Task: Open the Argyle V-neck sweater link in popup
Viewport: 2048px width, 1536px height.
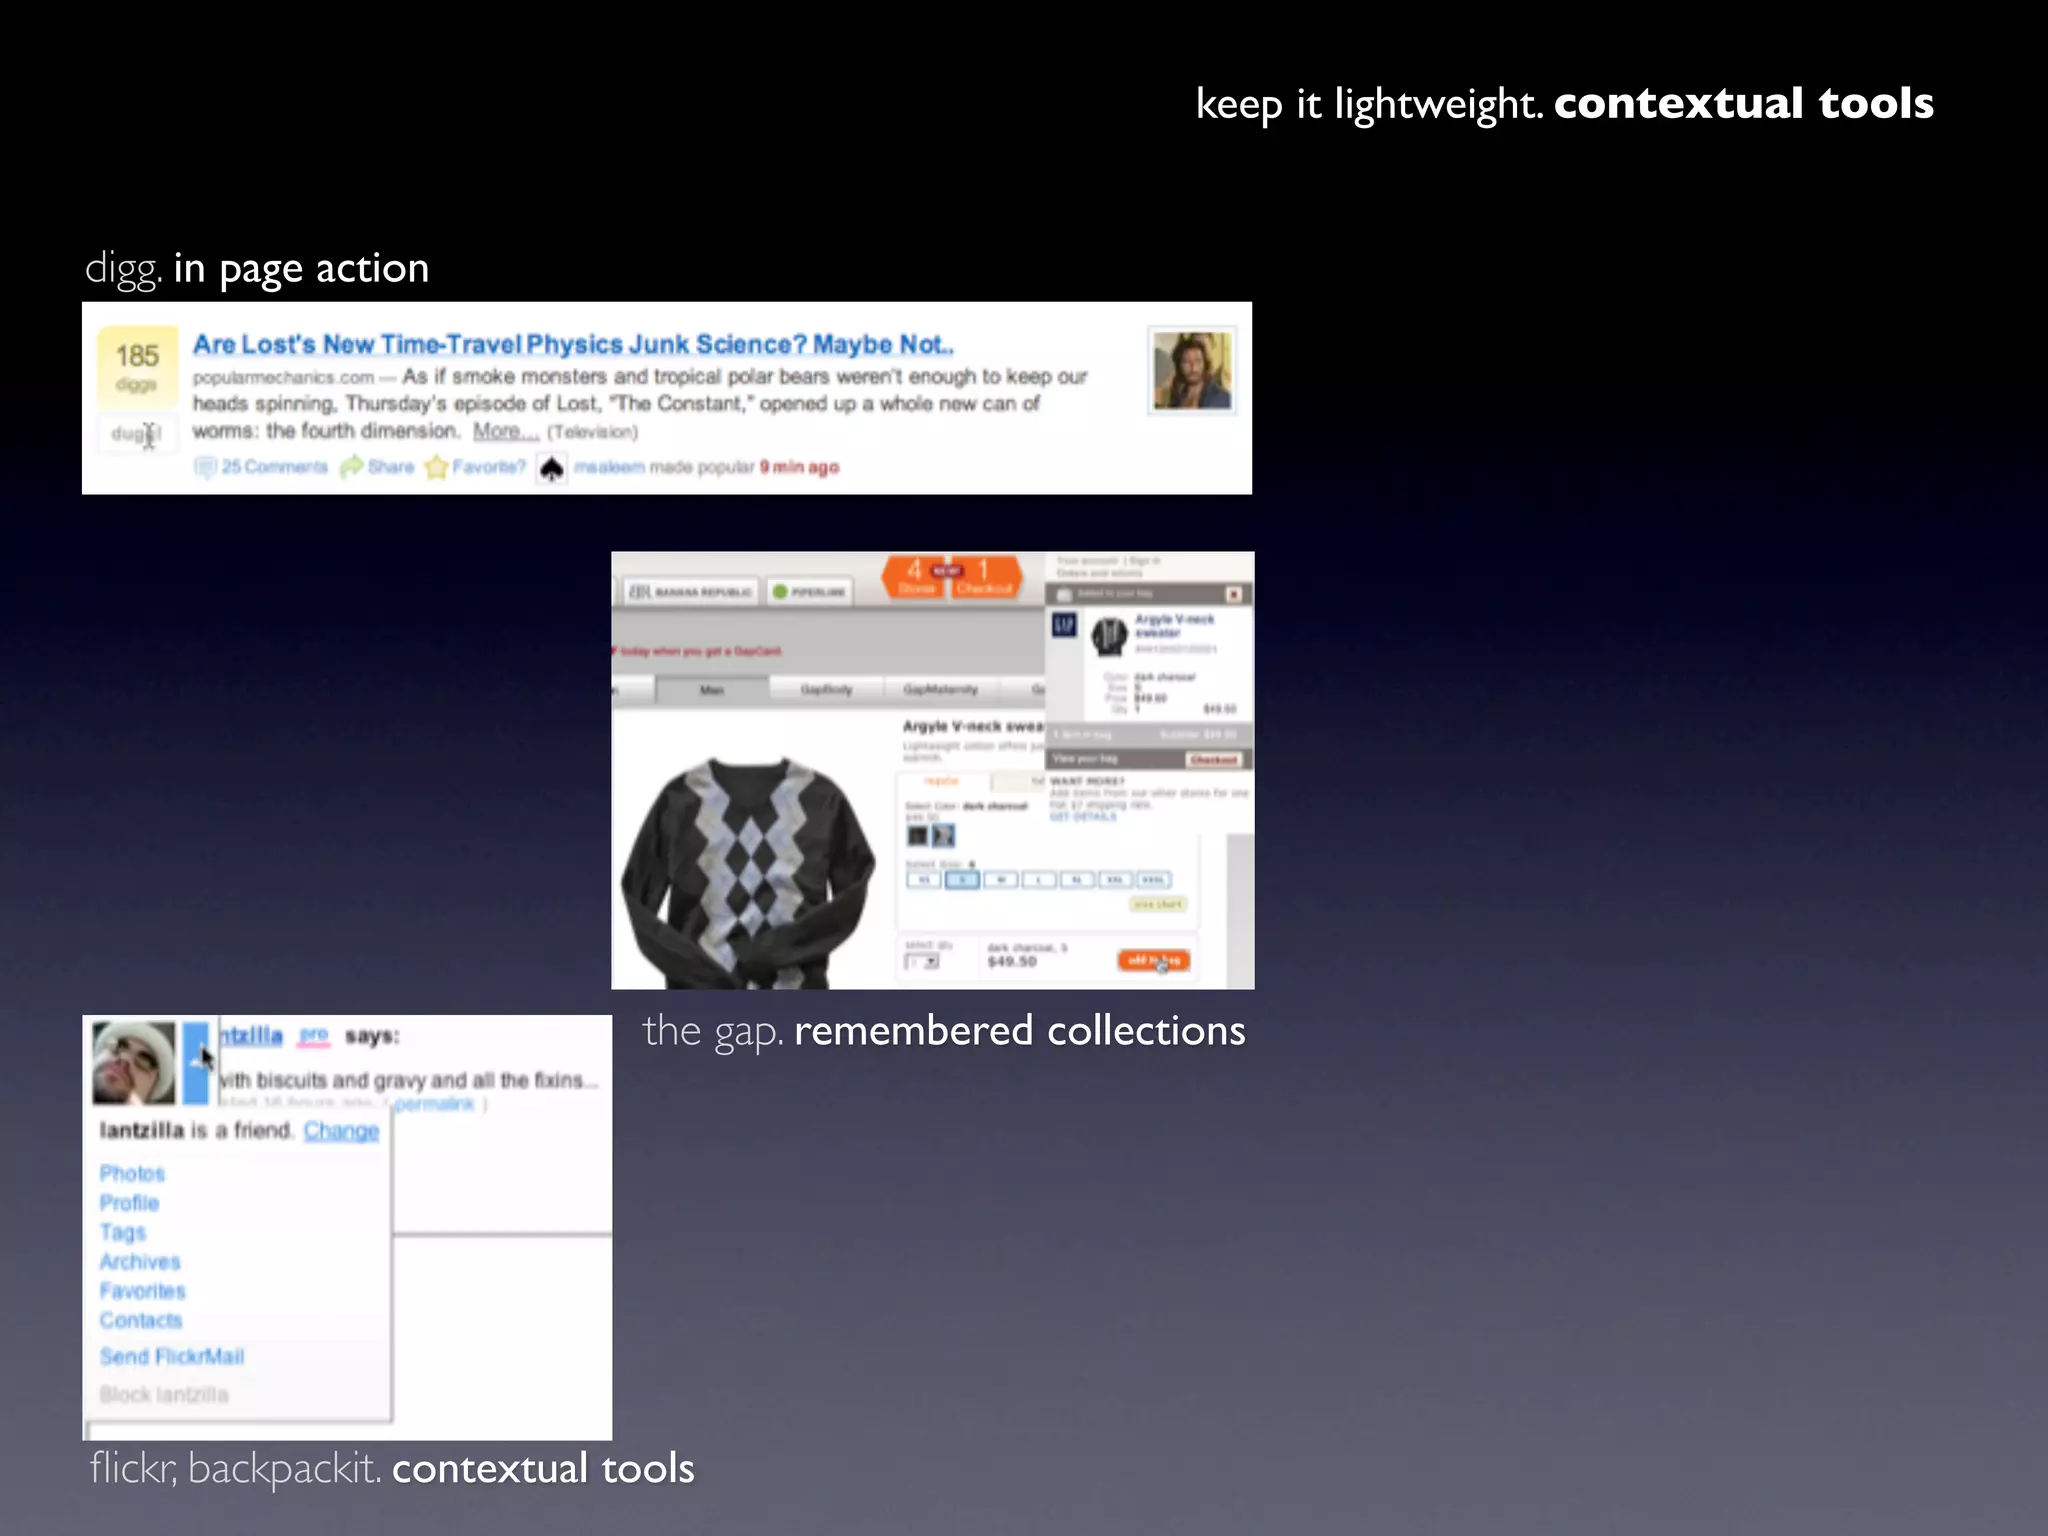Action: (1174, 626)
